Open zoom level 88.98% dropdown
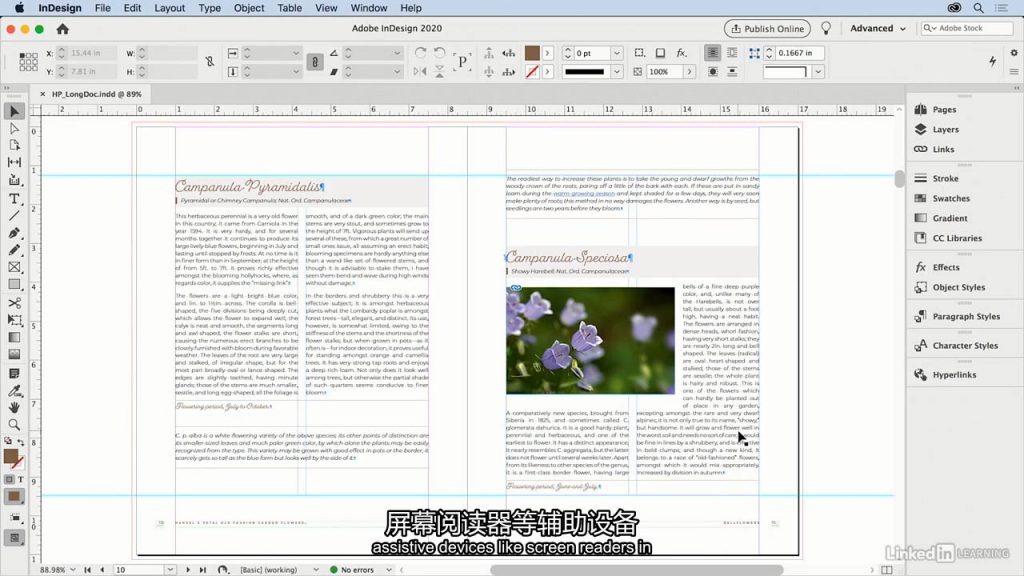1024x576 pixels. pyautogui.click(x=72, y=569)
